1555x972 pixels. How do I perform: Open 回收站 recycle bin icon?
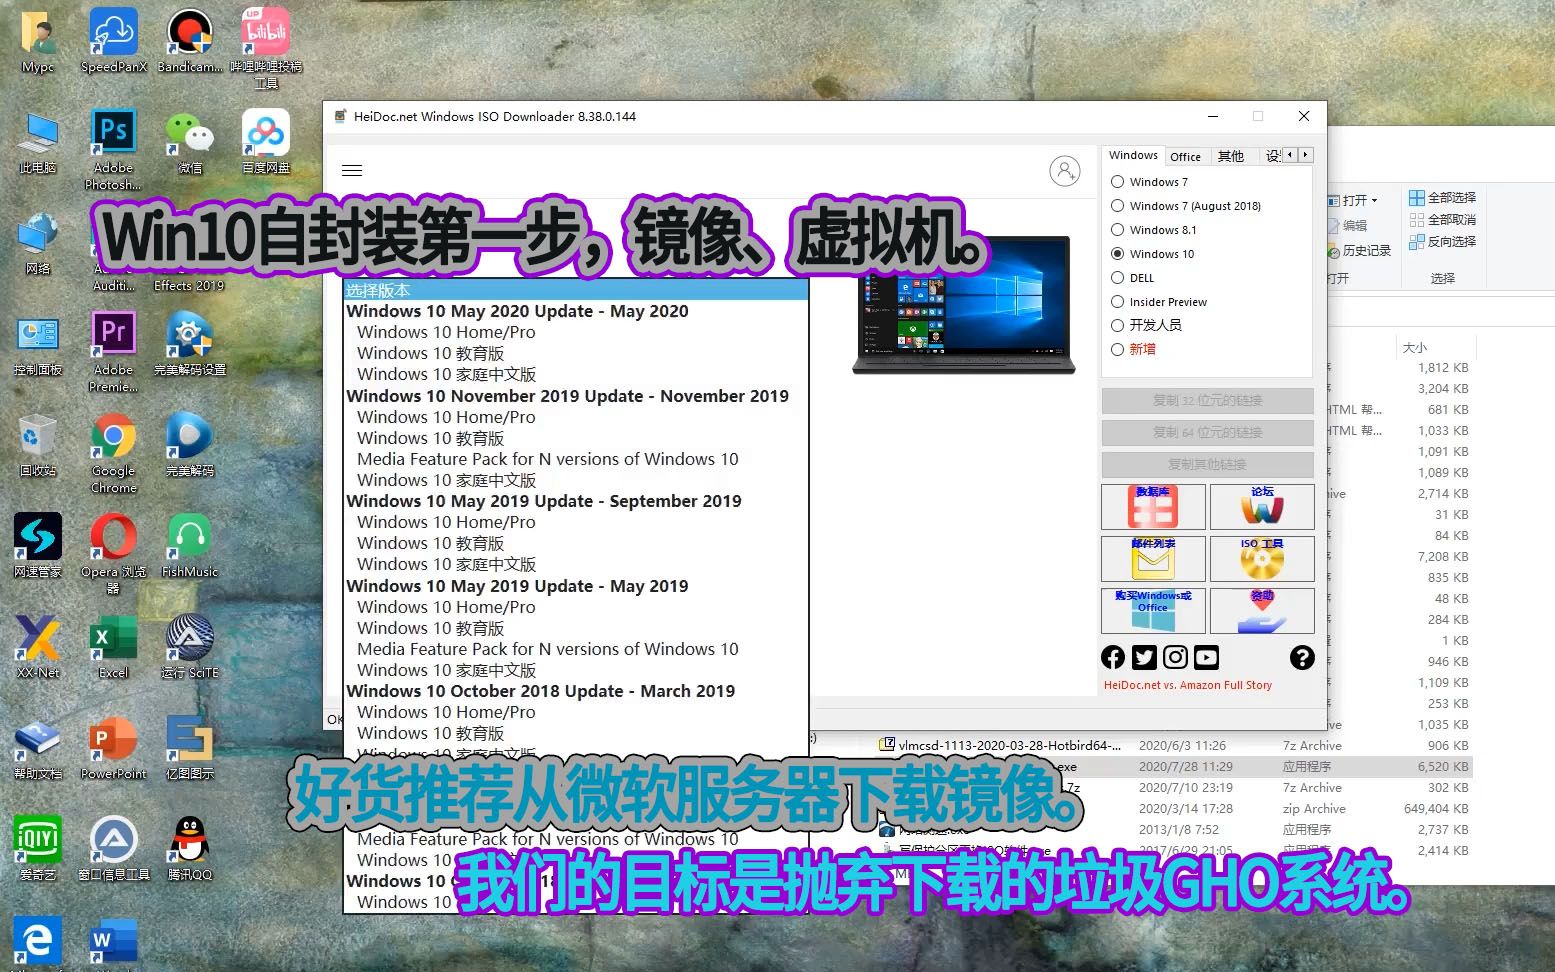click(x=38, y=445)
